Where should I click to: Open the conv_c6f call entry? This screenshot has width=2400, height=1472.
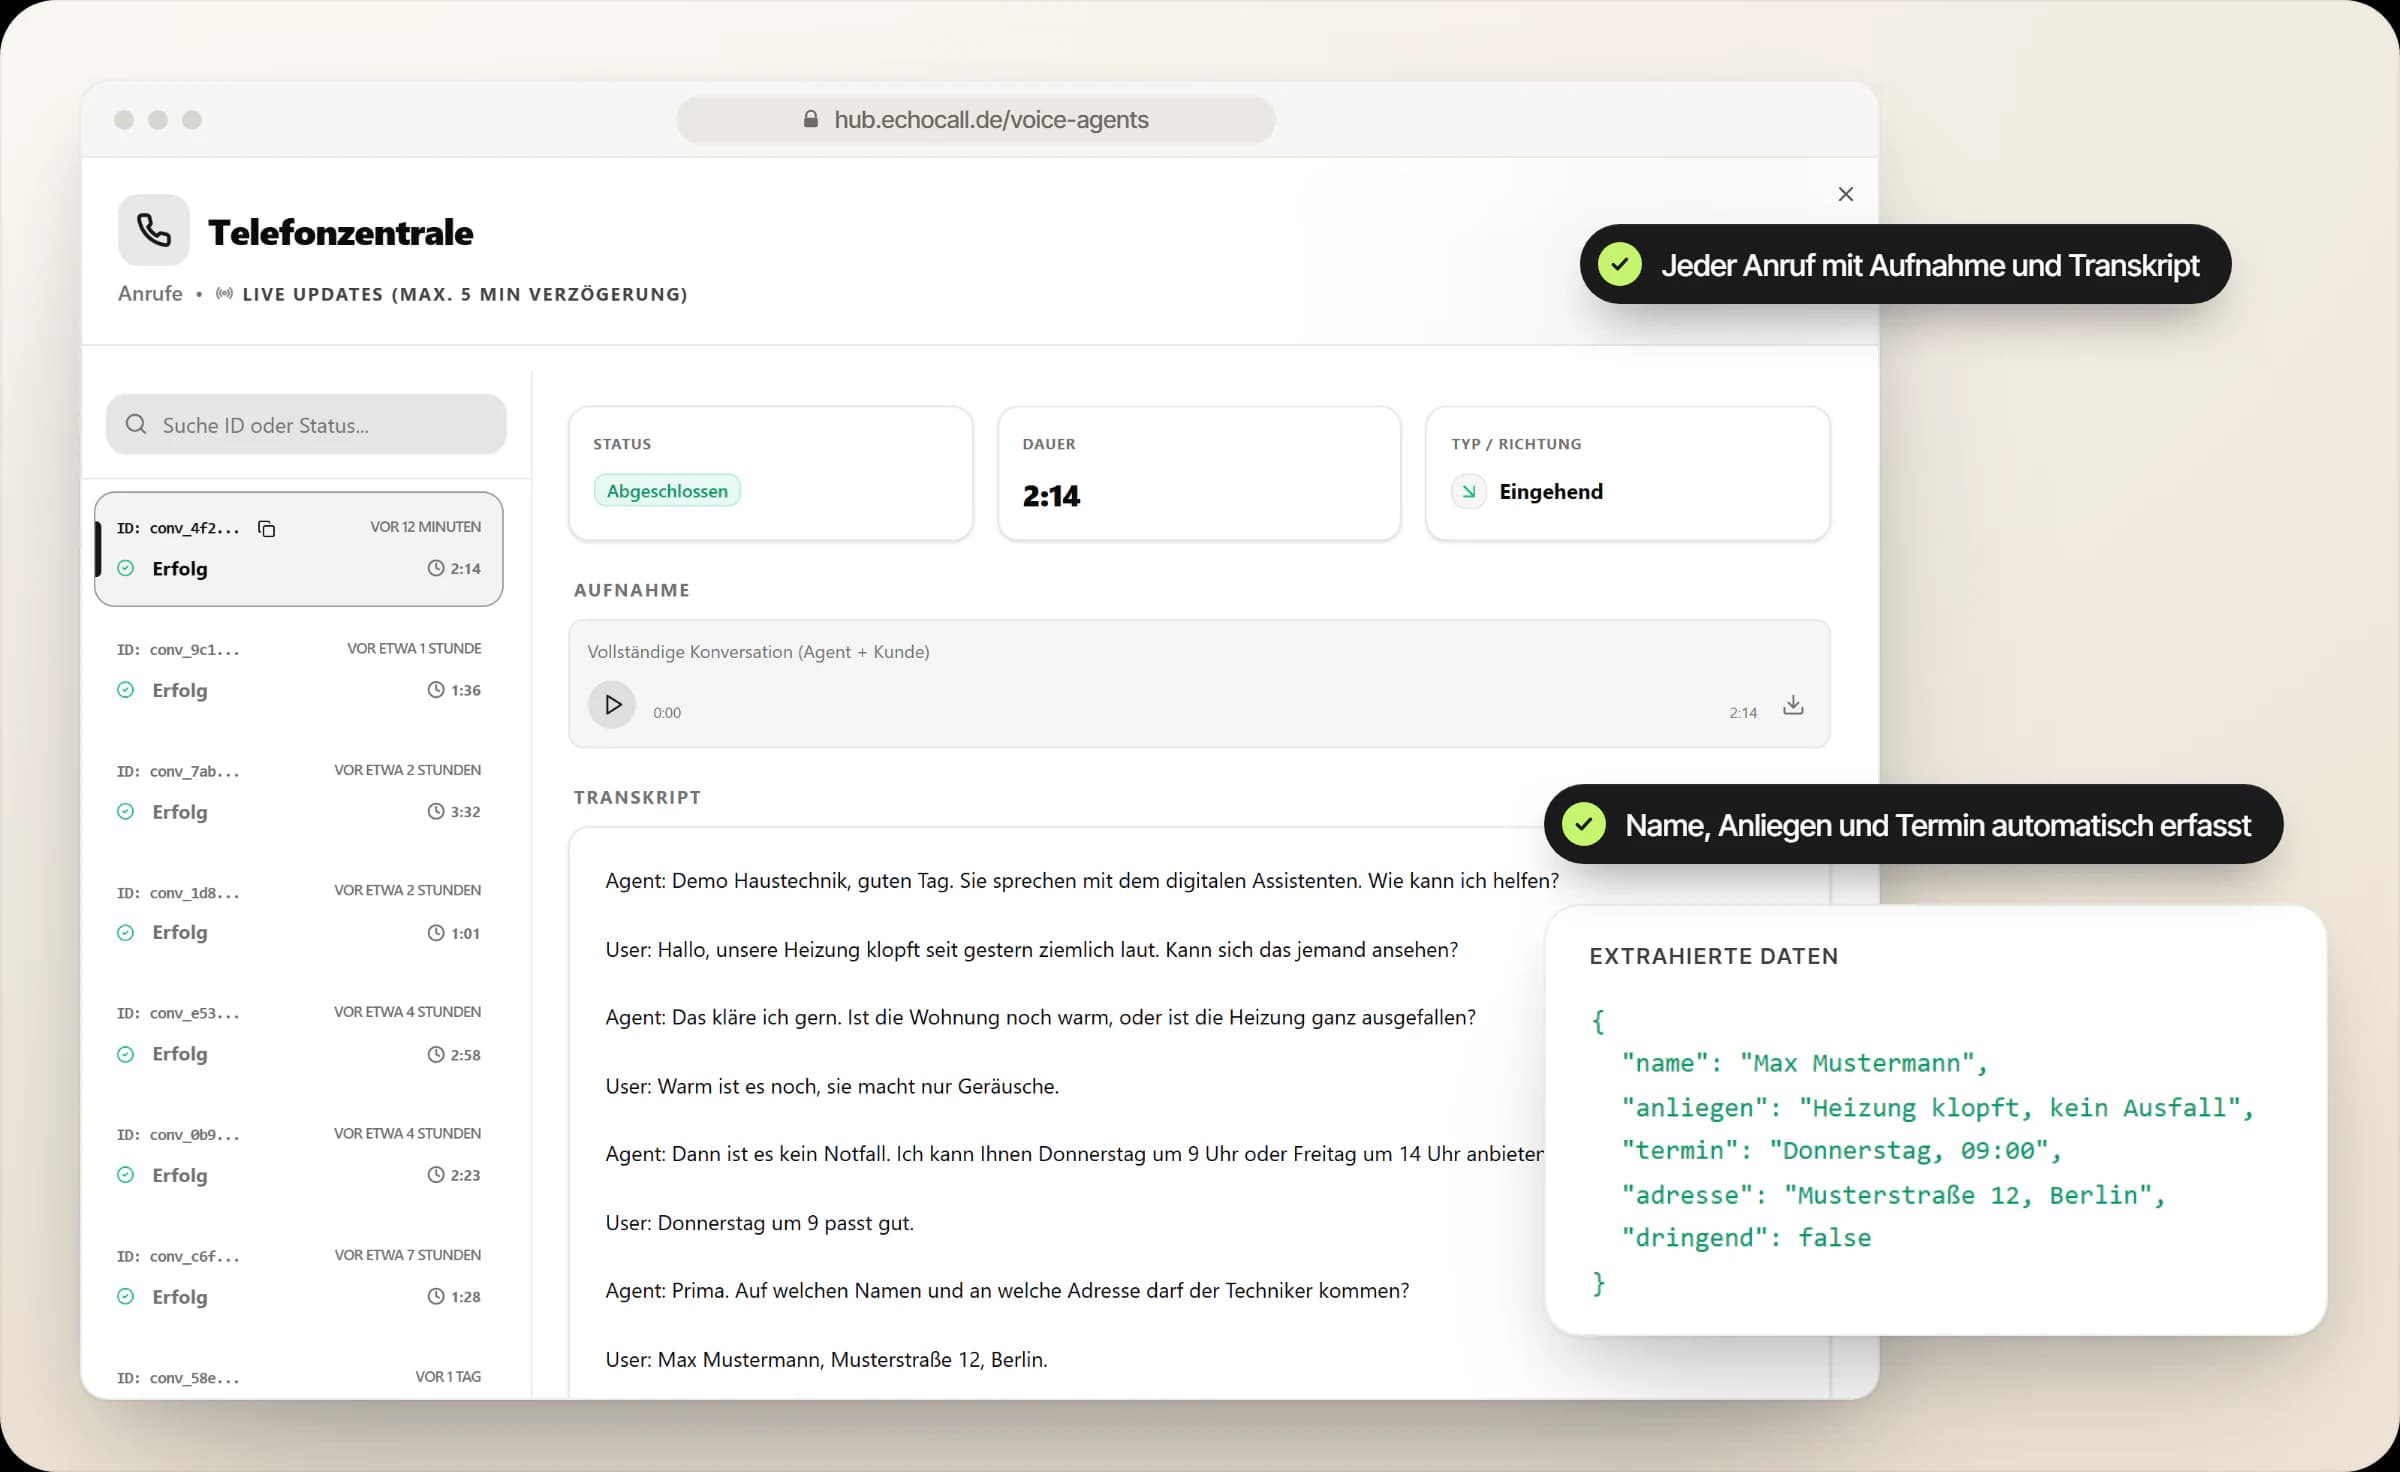(x=298, y=1276)
